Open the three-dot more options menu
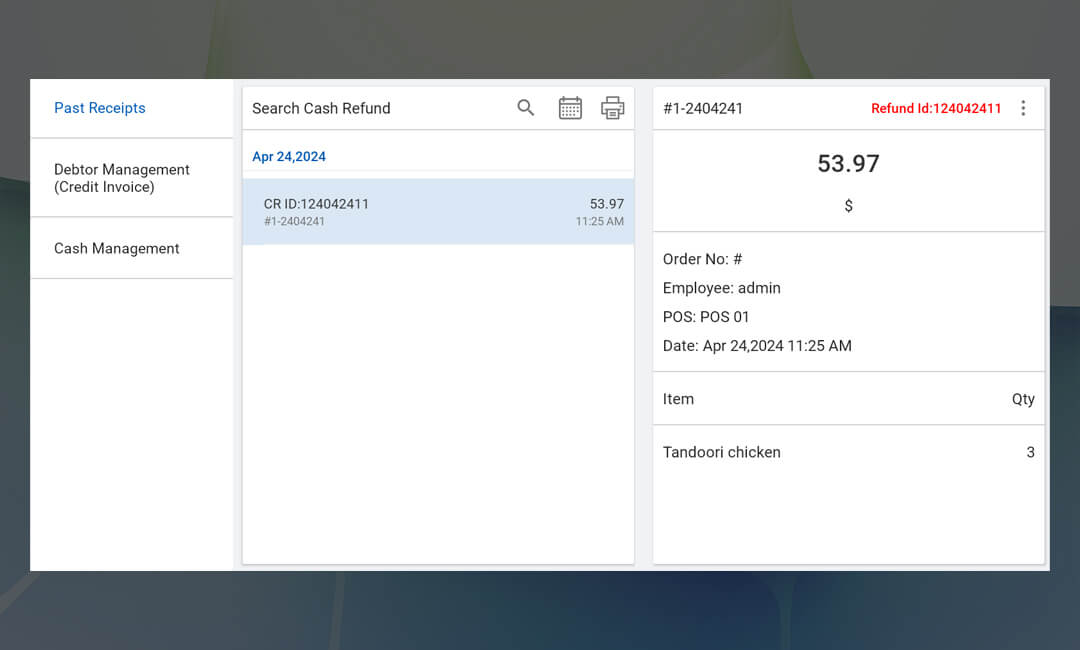The height and width of the screenshot is (650, 1080). coord(1022,108)
